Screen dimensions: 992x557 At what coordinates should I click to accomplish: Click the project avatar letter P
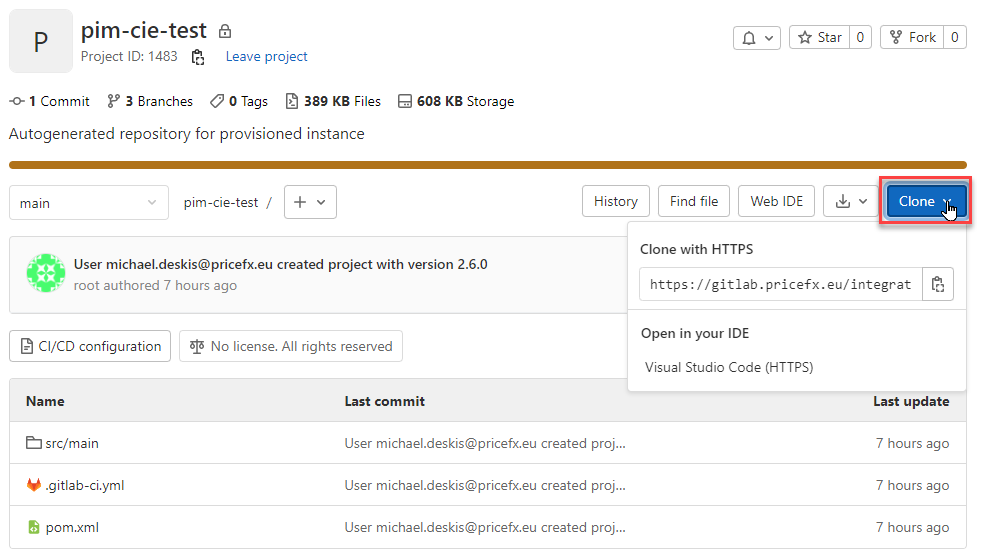40,41
